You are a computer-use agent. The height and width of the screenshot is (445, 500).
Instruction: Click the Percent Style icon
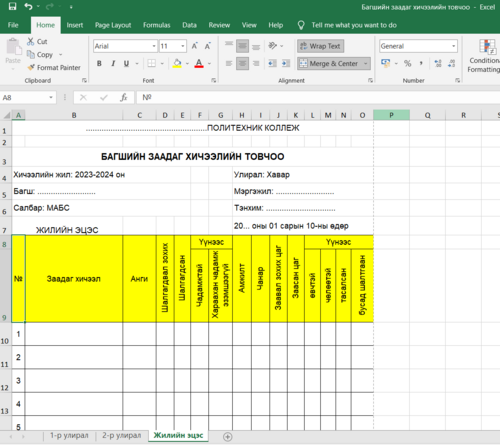click(x=407, y=63)
